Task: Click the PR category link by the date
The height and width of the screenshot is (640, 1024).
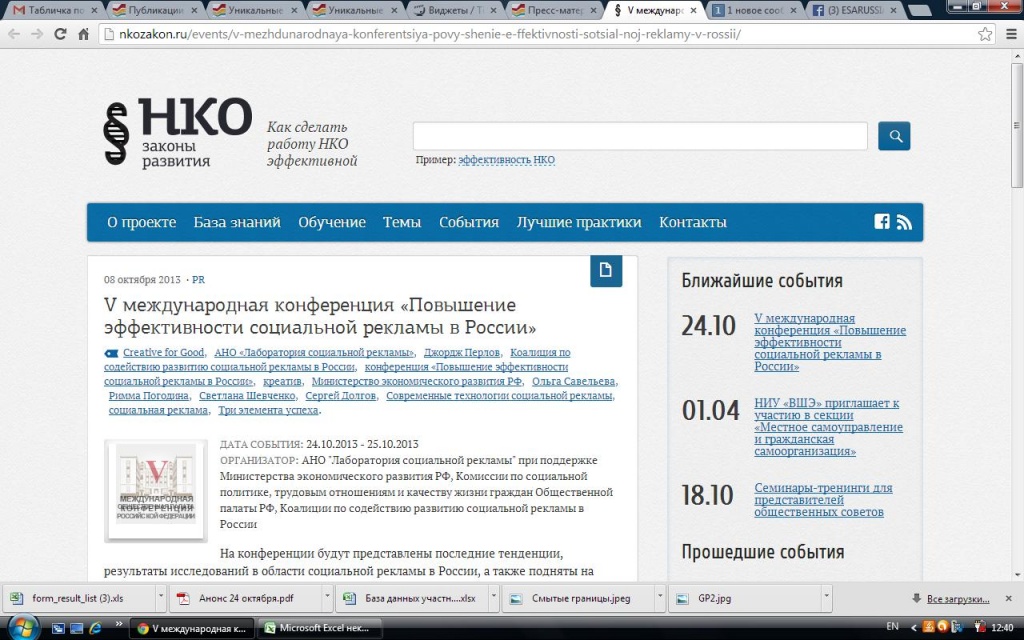Action: tap(199, 280)
